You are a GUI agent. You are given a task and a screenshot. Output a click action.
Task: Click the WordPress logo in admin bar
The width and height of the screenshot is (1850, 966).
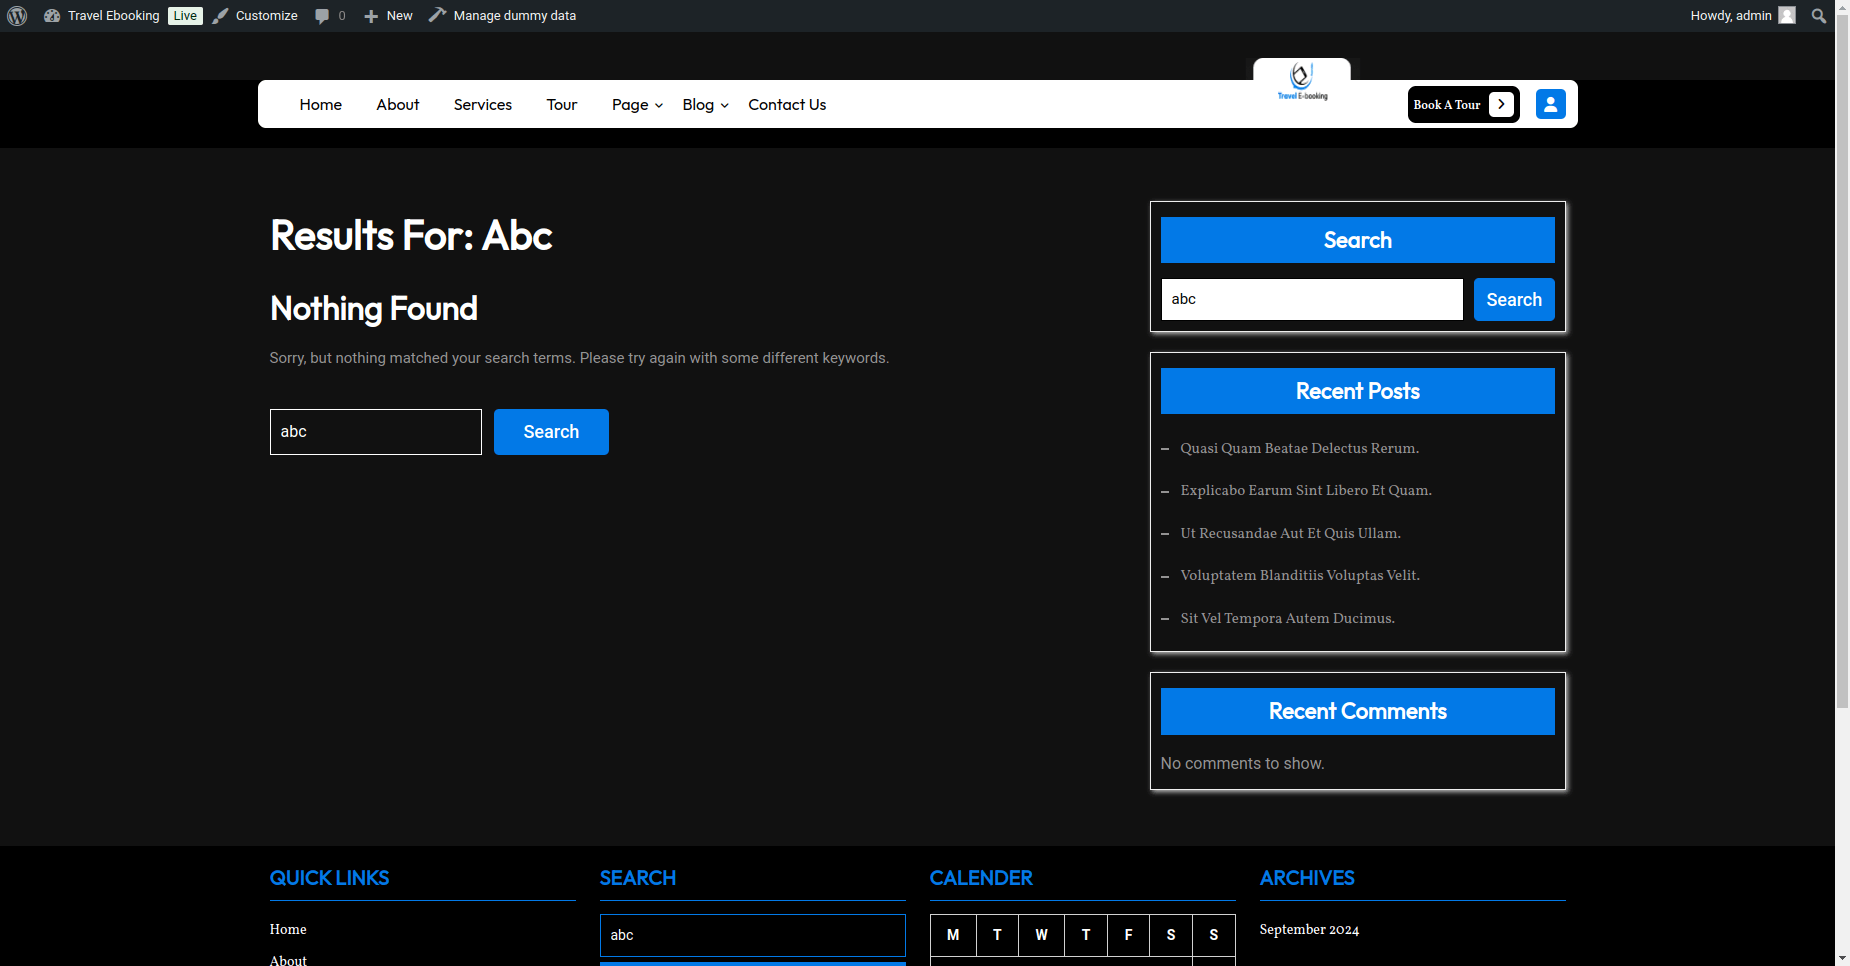(x=17, y=16)
